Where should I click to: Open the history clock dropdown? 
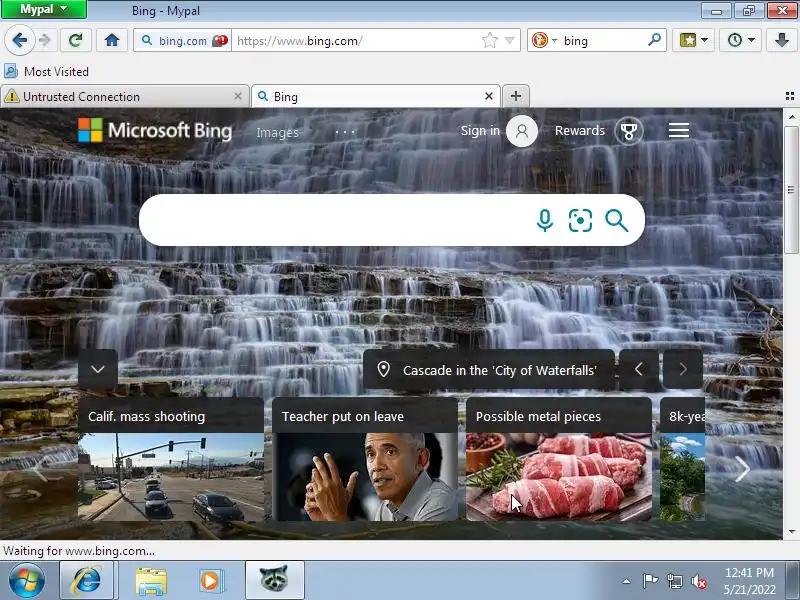click(x=740, y=40)
